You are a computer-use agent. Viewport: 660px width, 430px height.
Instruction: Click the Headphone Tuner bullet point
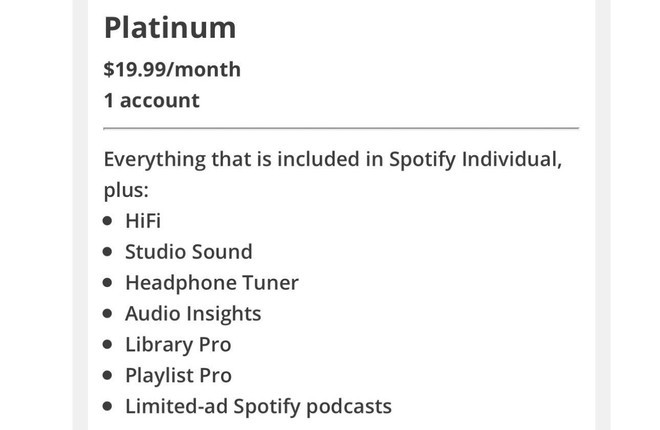107,282
